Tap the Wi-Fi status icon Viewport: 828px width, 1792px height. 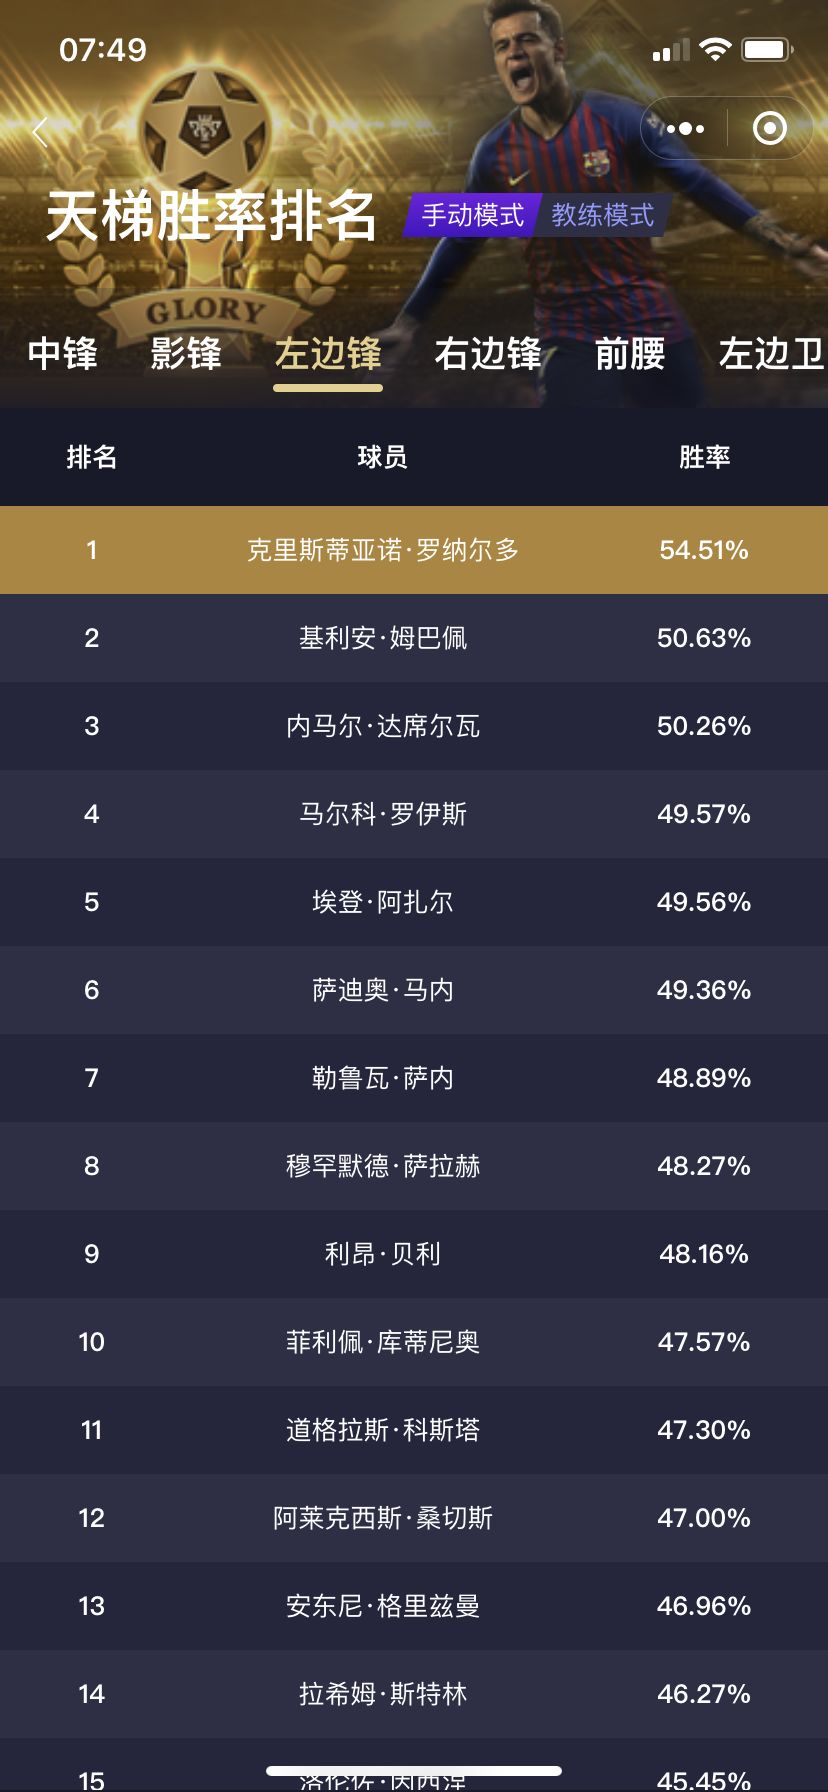click(x=715, y=49)
